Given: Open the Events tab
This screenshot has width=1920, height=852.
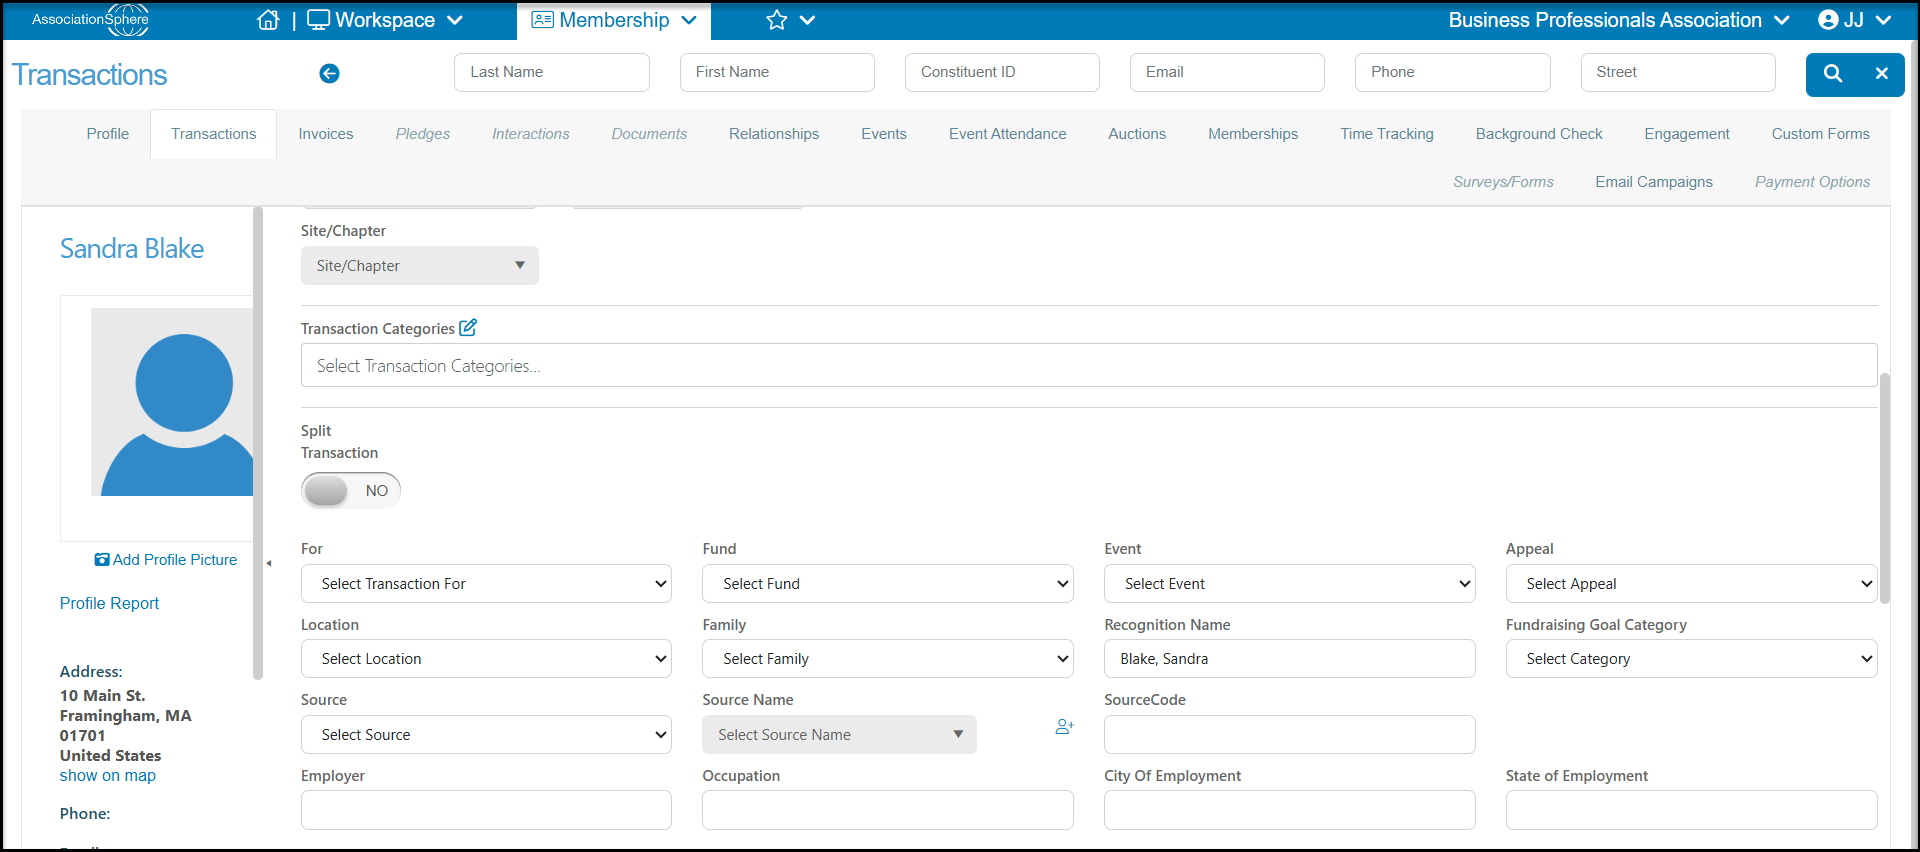Looking at the screenshot, I should (x=884, y=134).
